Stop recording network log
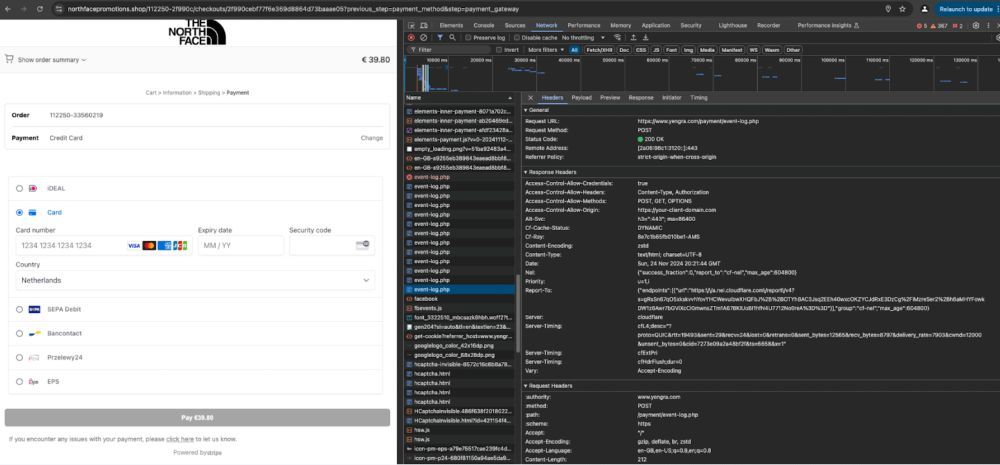The width and height of the screenshot is (1000, 465). pos(411,38)
